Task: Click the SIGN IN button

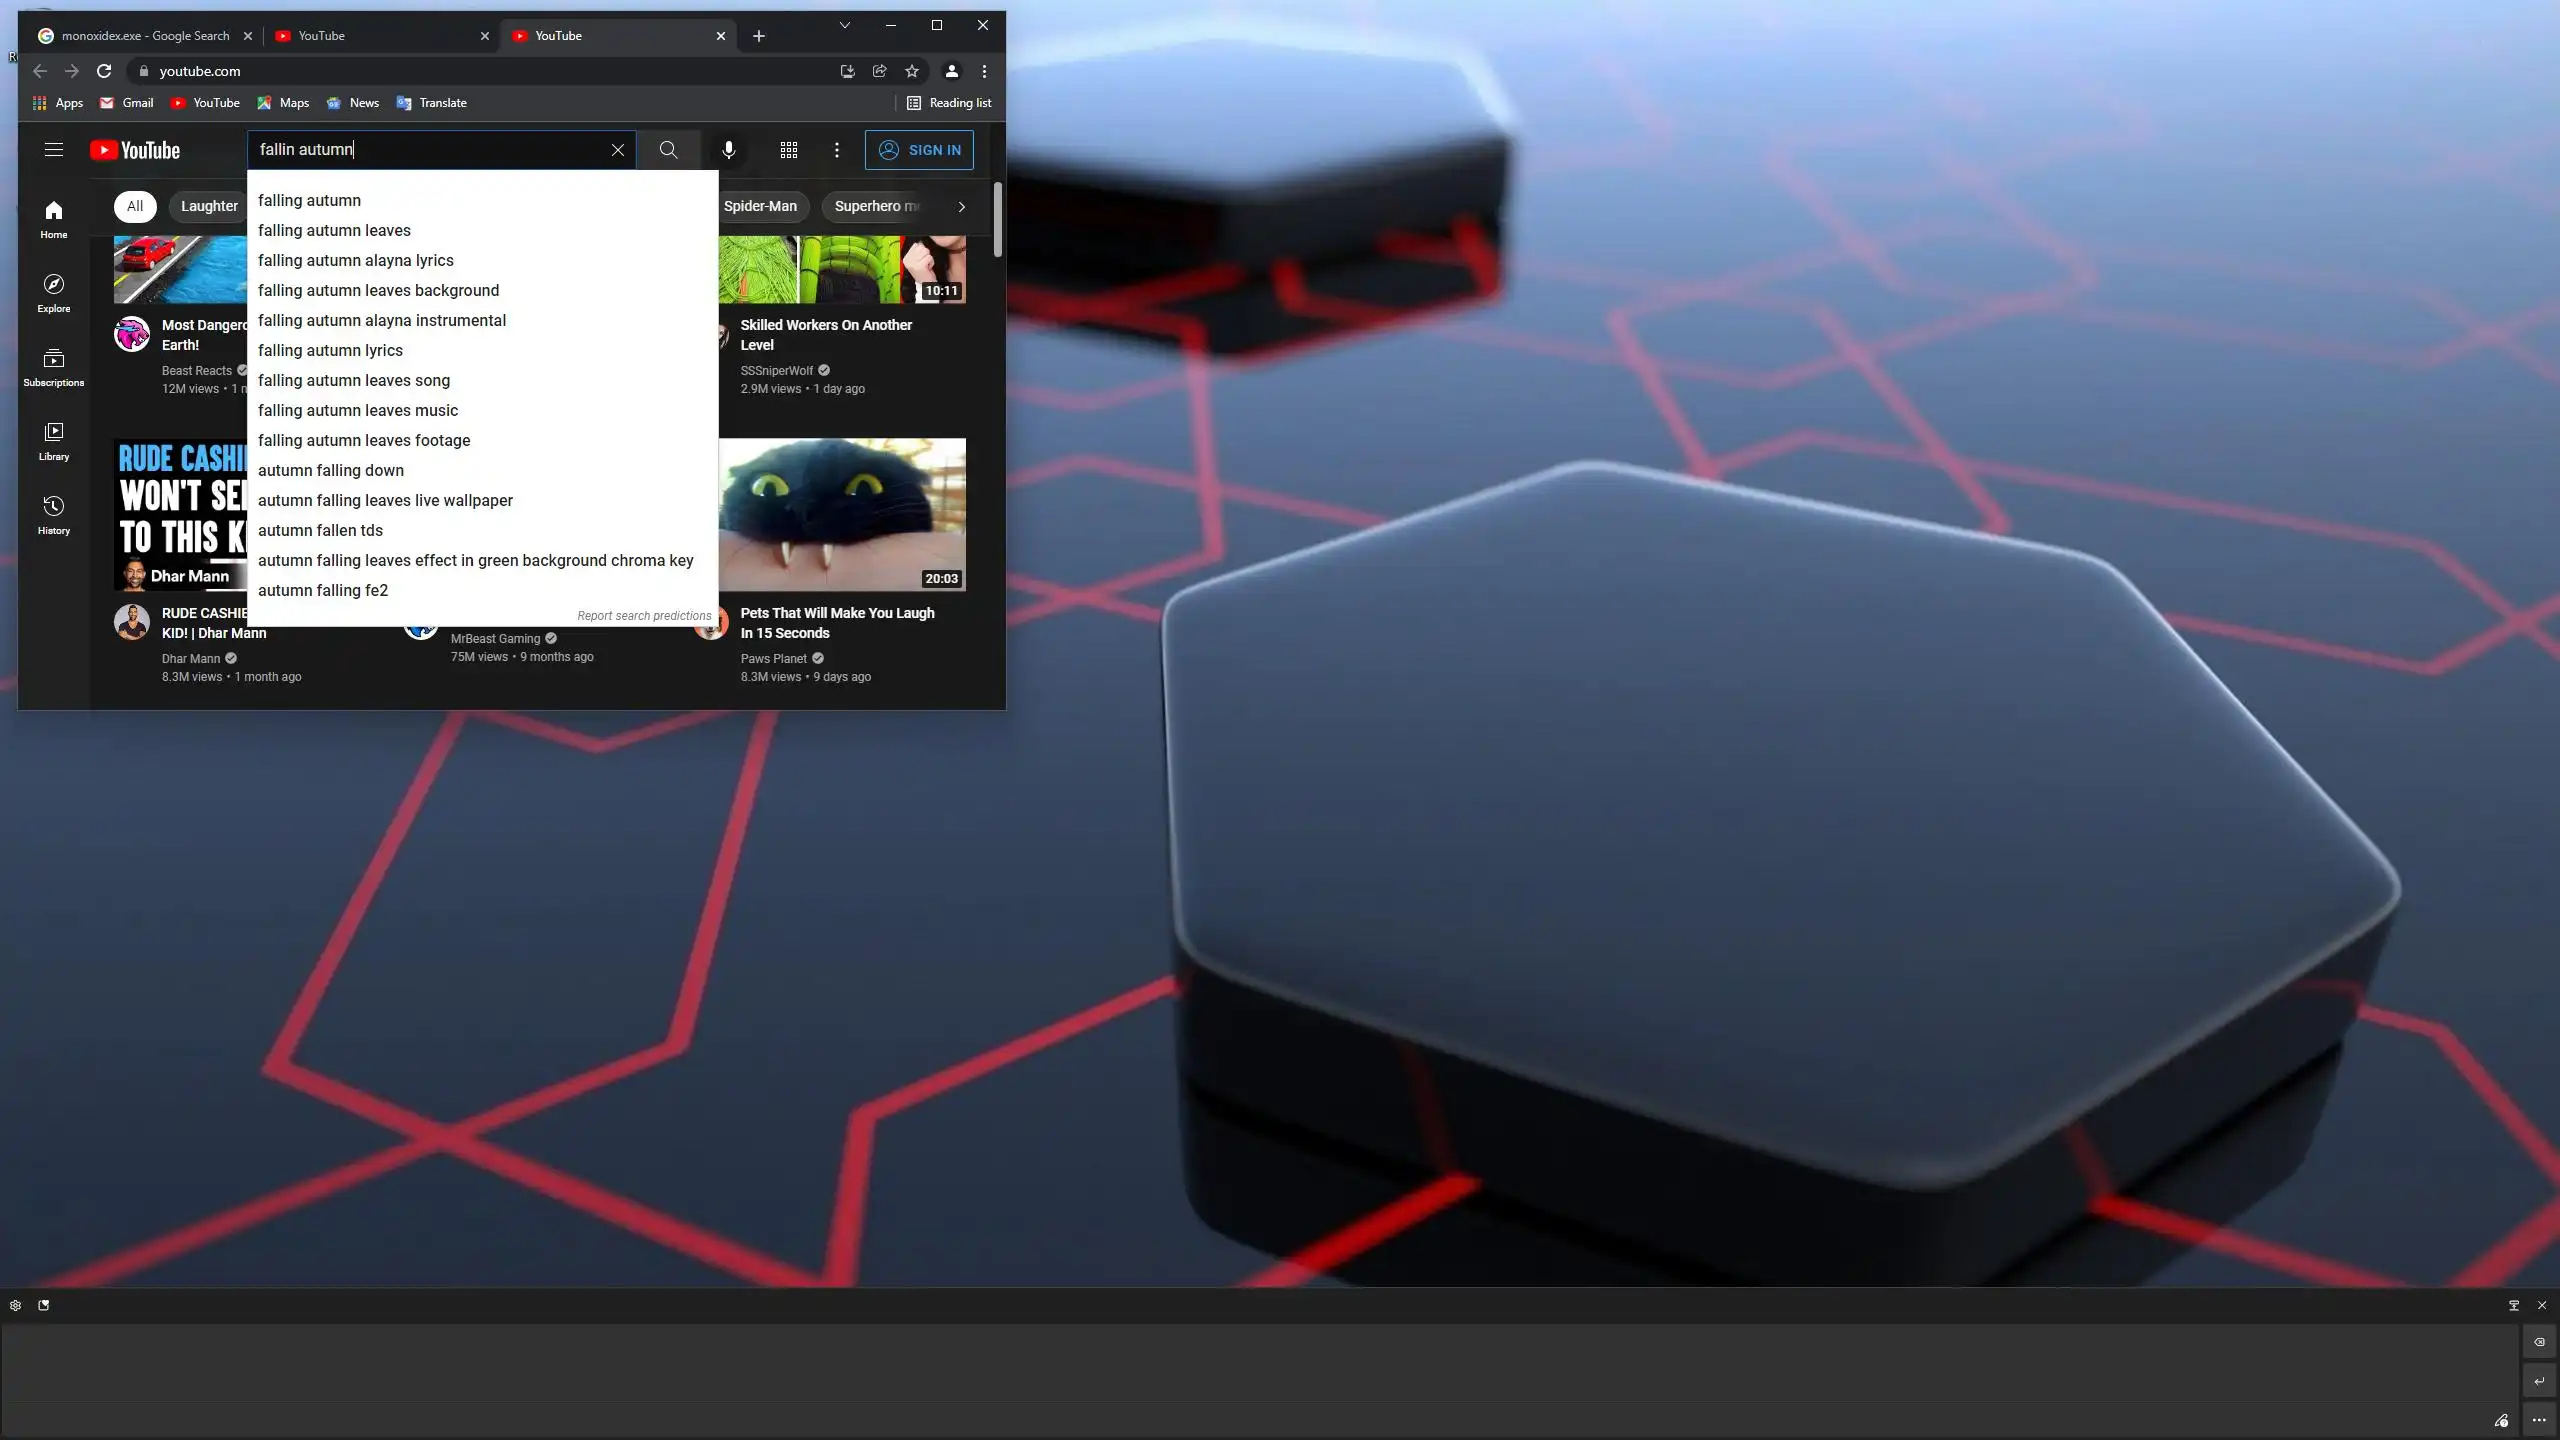Action: [919, 150]
